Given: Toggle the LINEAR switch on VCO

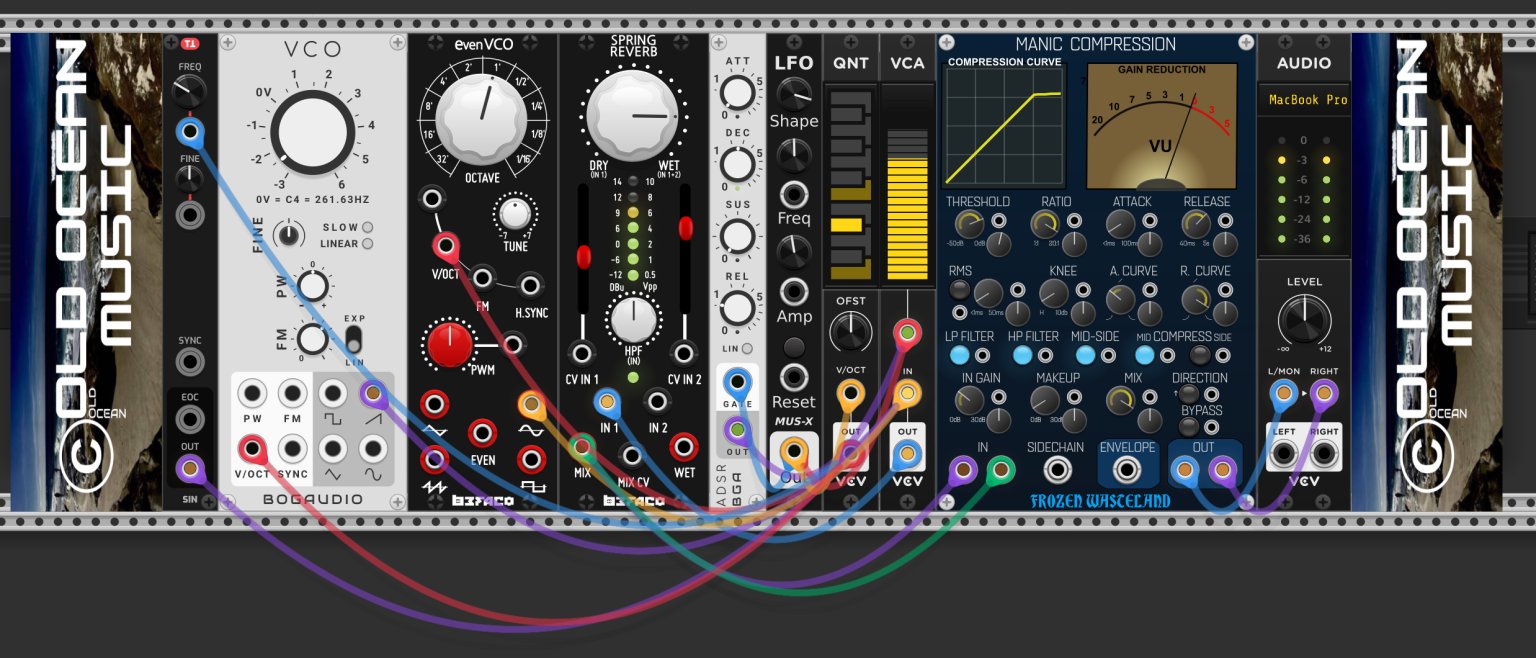Looking at the screenshot, I should pos(367,243).
